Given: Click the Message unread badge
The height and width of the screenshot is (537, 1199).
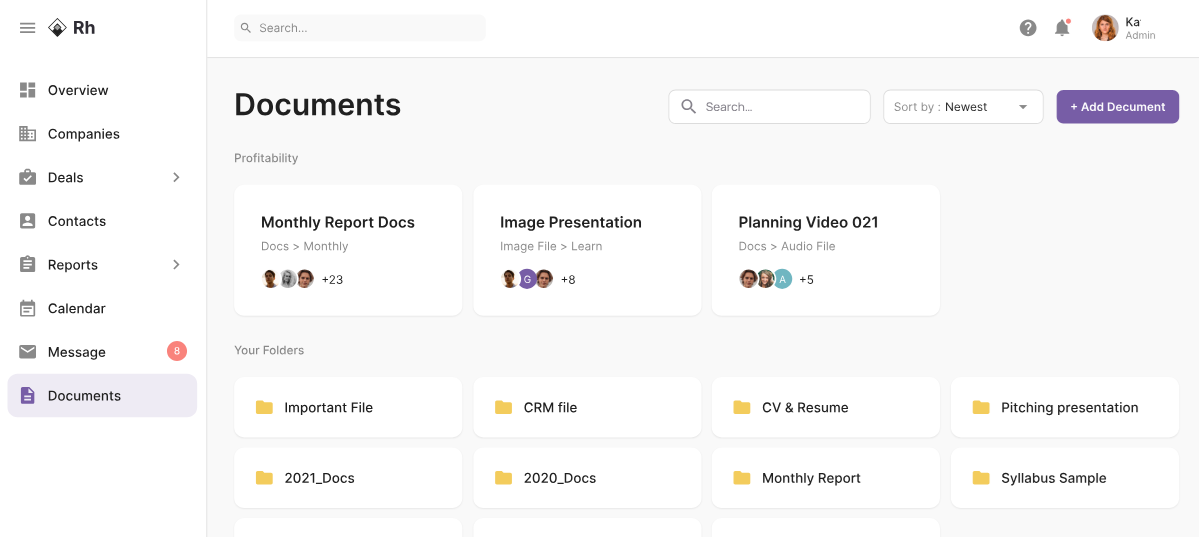Looking at the screenshot, I should click(x=176, y=351).
